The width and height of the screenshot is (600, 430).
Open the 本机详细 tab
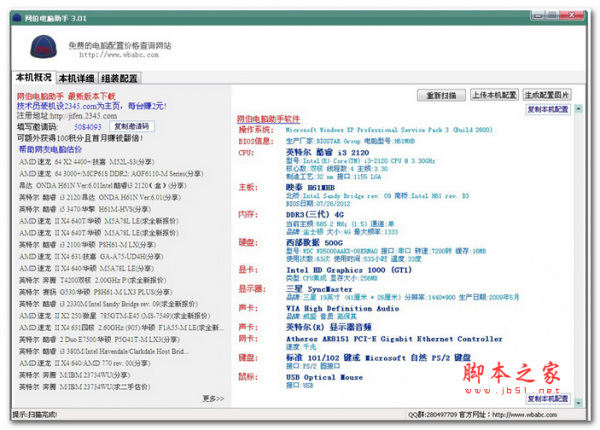pos(77,78)
